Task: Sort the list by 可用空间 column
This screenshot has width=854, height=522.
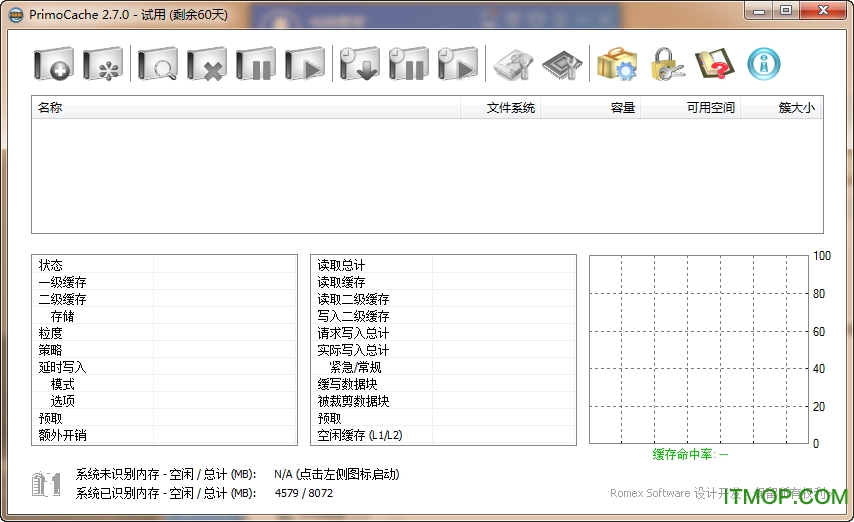Action: pyautogui.click(x=691, y=108)
